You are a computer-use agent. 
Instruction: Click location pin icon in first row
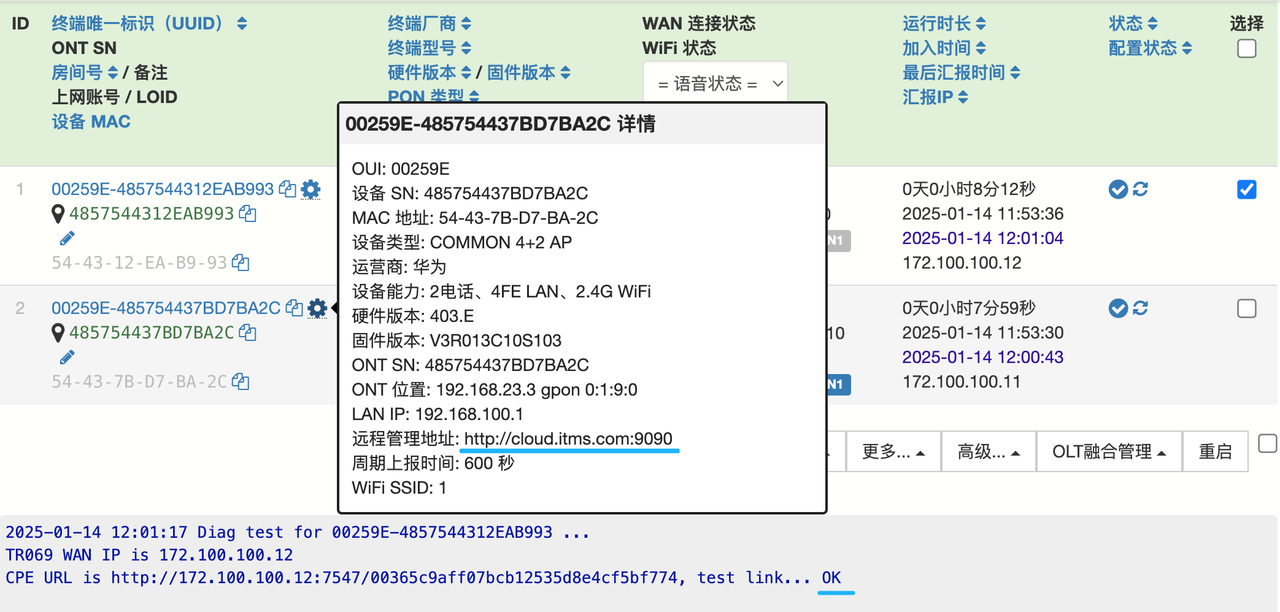(x=58, y=214)
